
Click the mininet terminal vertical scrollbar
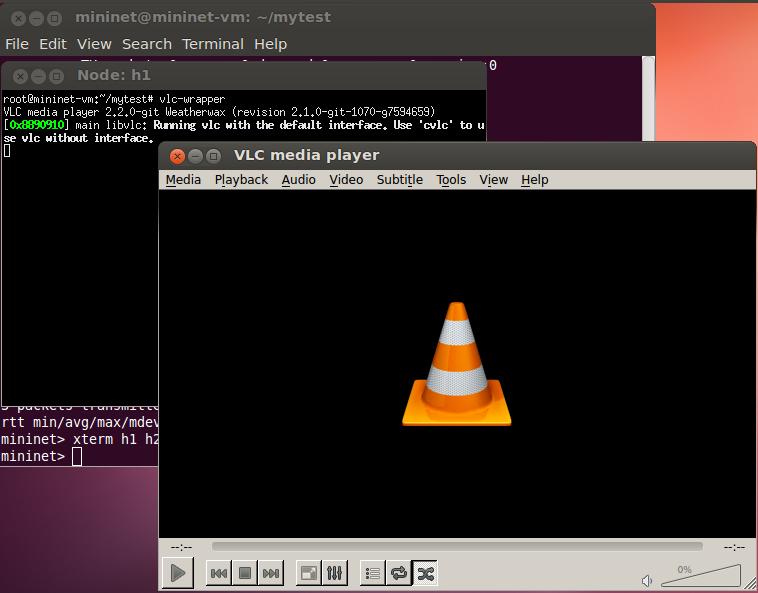pos(648,99)
